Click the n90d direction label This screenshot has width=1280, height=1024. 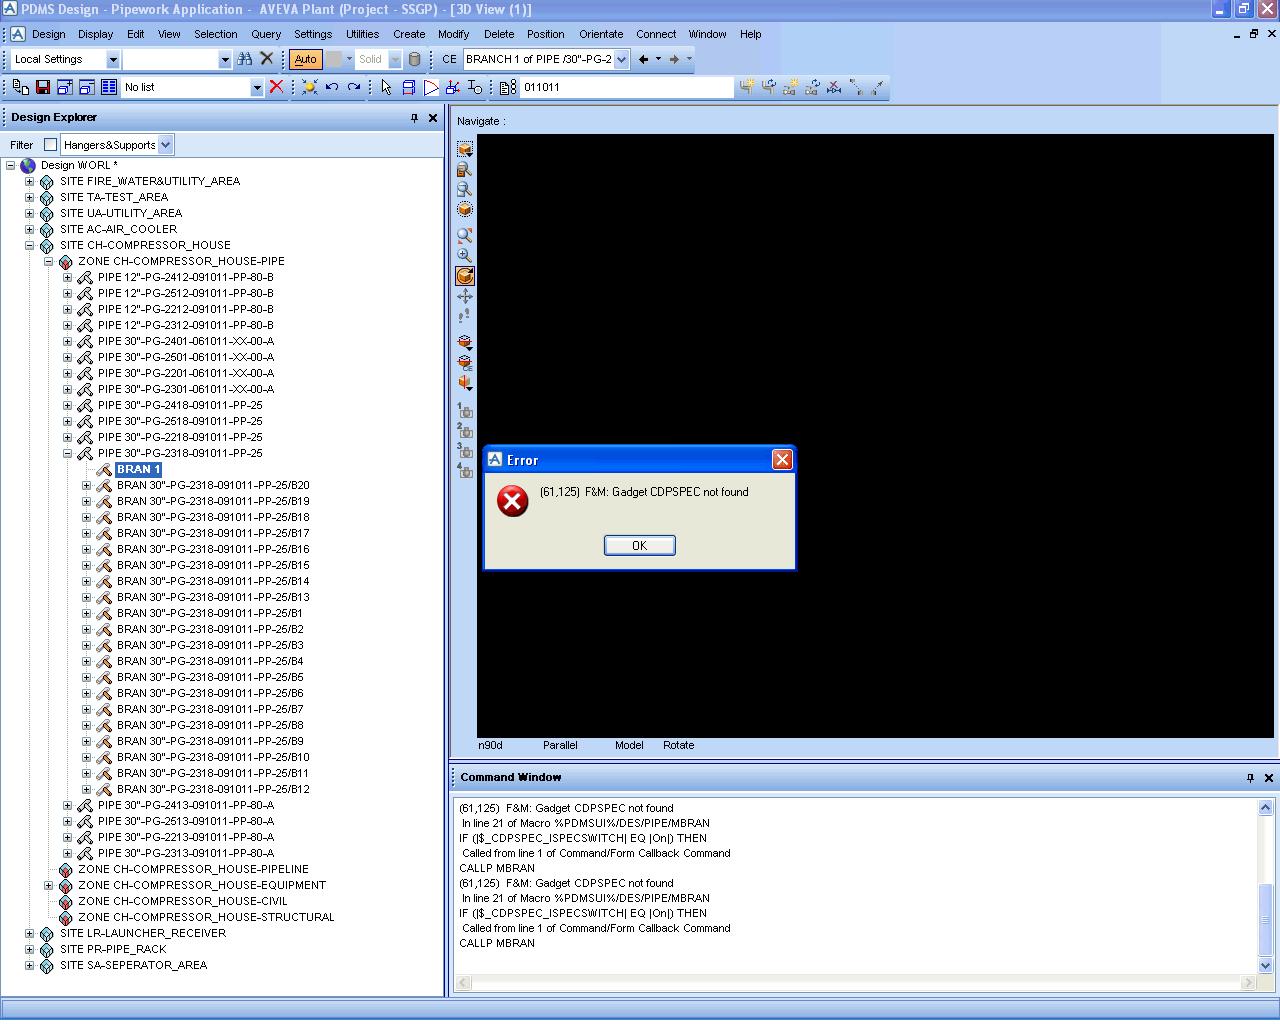[490, 745]
